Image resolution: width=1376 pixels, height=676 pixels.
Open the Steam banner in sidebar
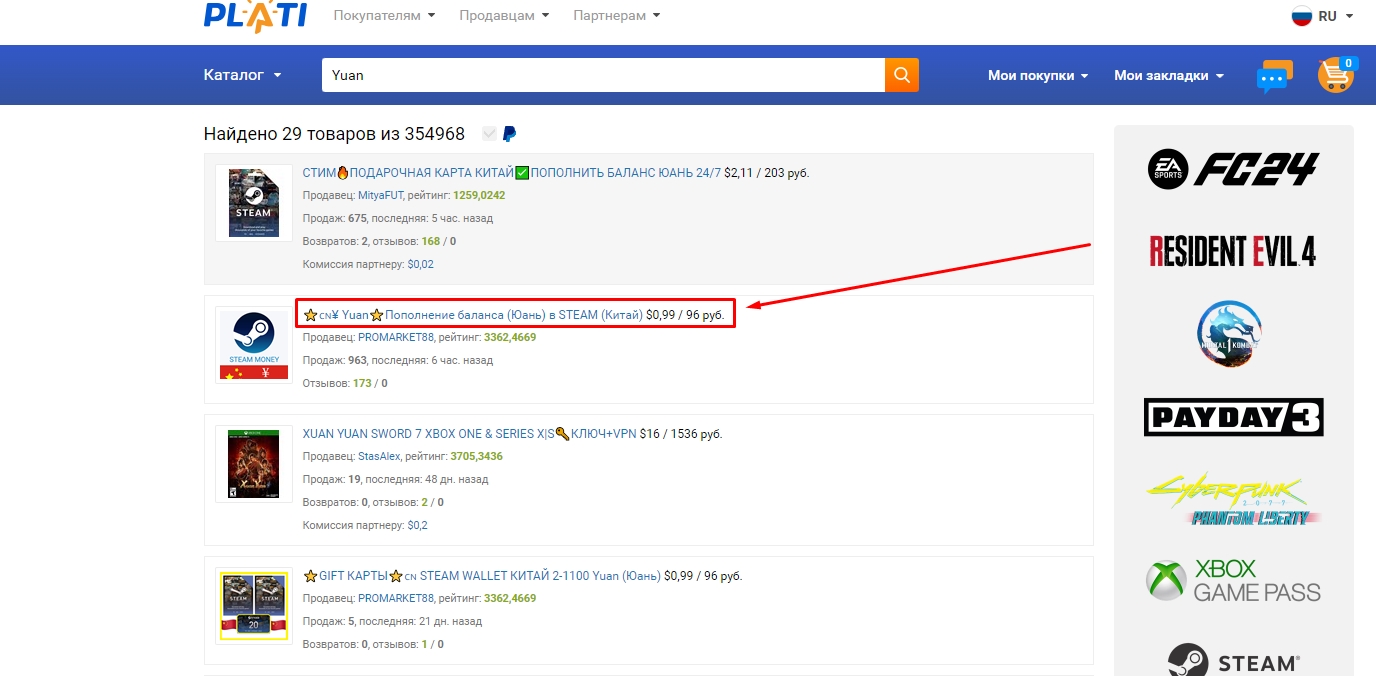[x=1233, y=660]
